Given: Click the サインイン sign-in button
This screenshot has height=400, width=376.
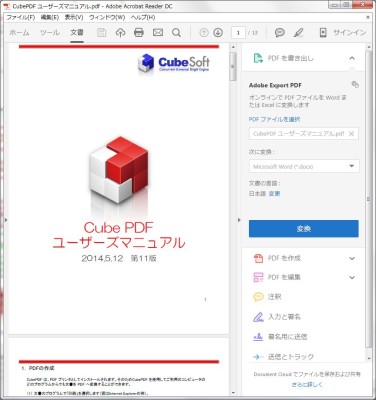Looking at the screenshot, I should 350,33.
